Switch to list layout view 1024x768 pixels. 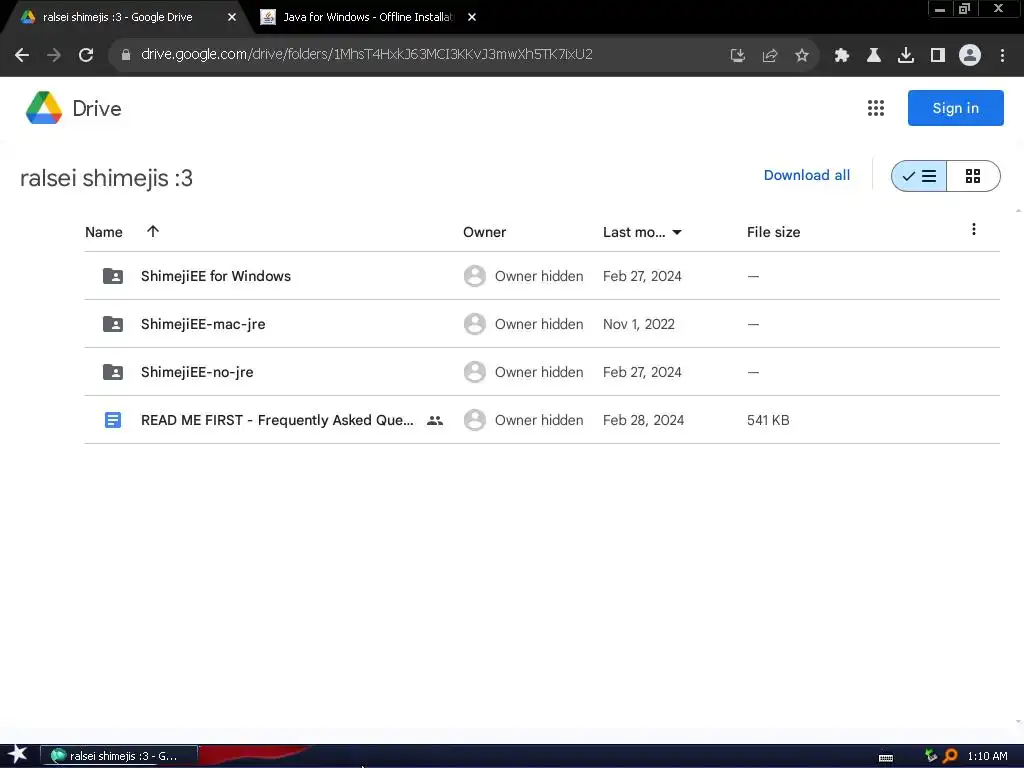coord(919,176)
